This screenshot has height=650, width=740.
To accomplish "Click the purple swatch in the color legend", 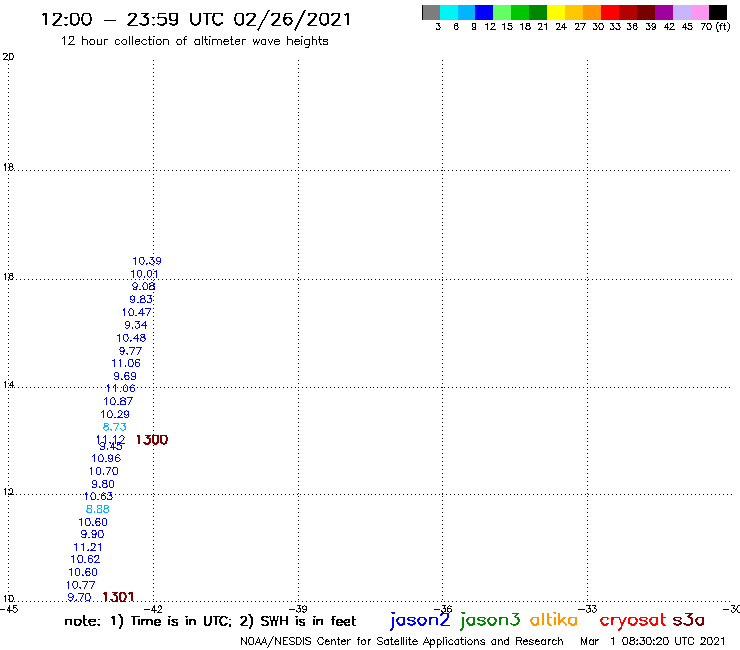I will pyautogui.click(x=663, y=12).
